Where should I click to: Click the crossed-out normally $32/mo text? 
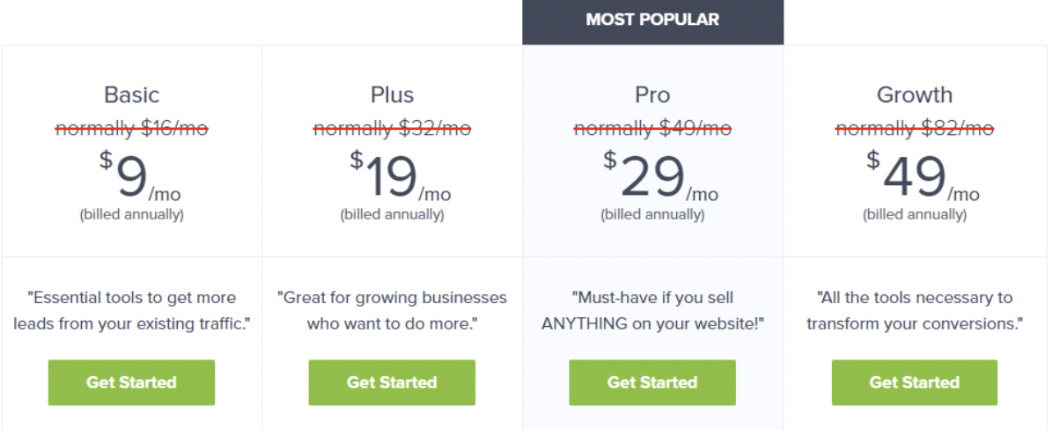[x=392, y=128]
